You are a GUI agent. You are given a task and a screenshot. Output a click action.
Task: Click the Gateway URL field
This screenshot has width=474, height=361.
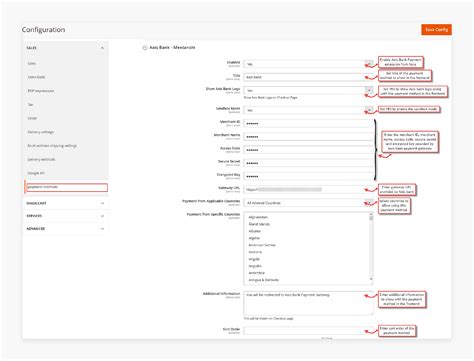(x=308, y=189)
